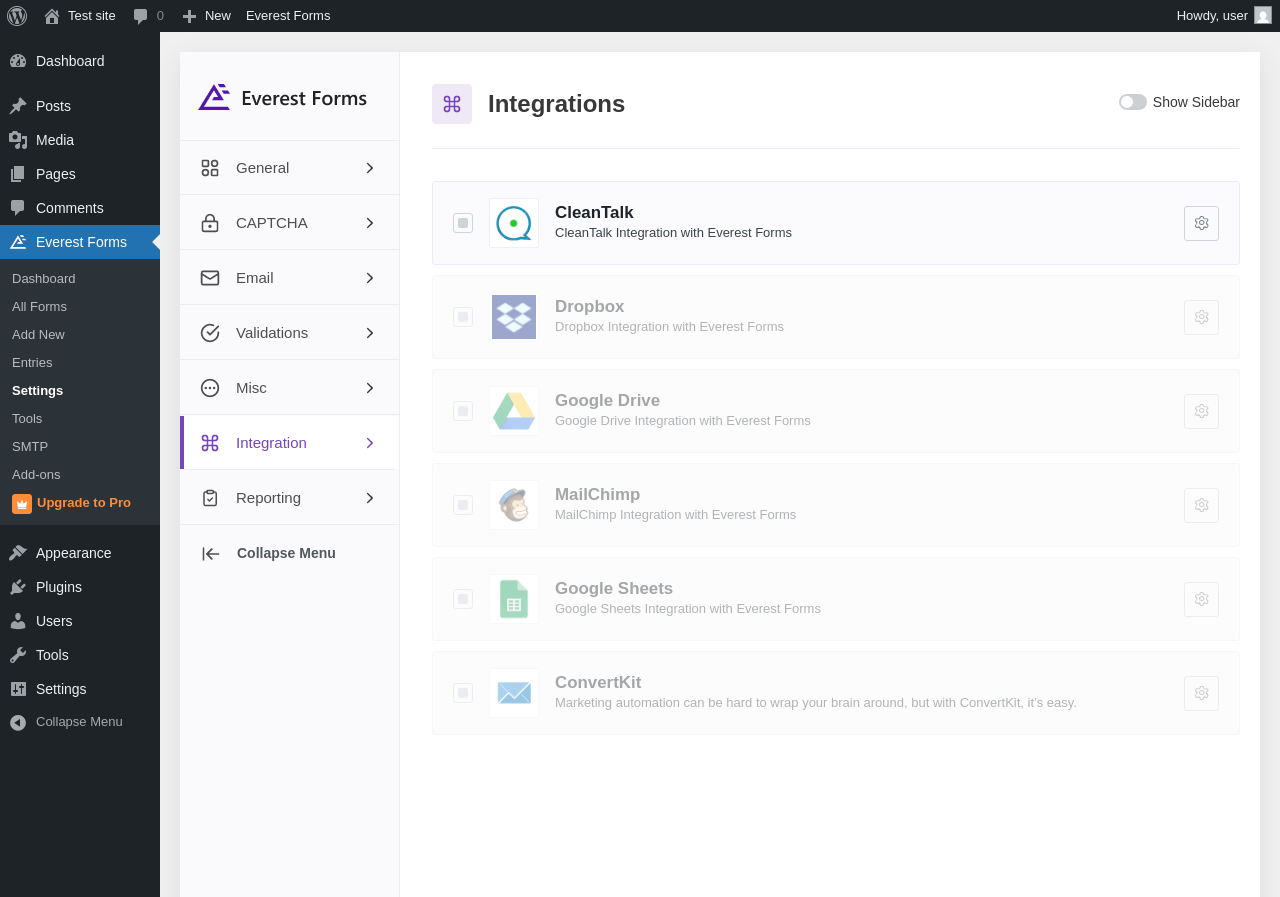
Task: Click the Dropbox logo icon
Action: pyautogui.click(x=514, y=317)
